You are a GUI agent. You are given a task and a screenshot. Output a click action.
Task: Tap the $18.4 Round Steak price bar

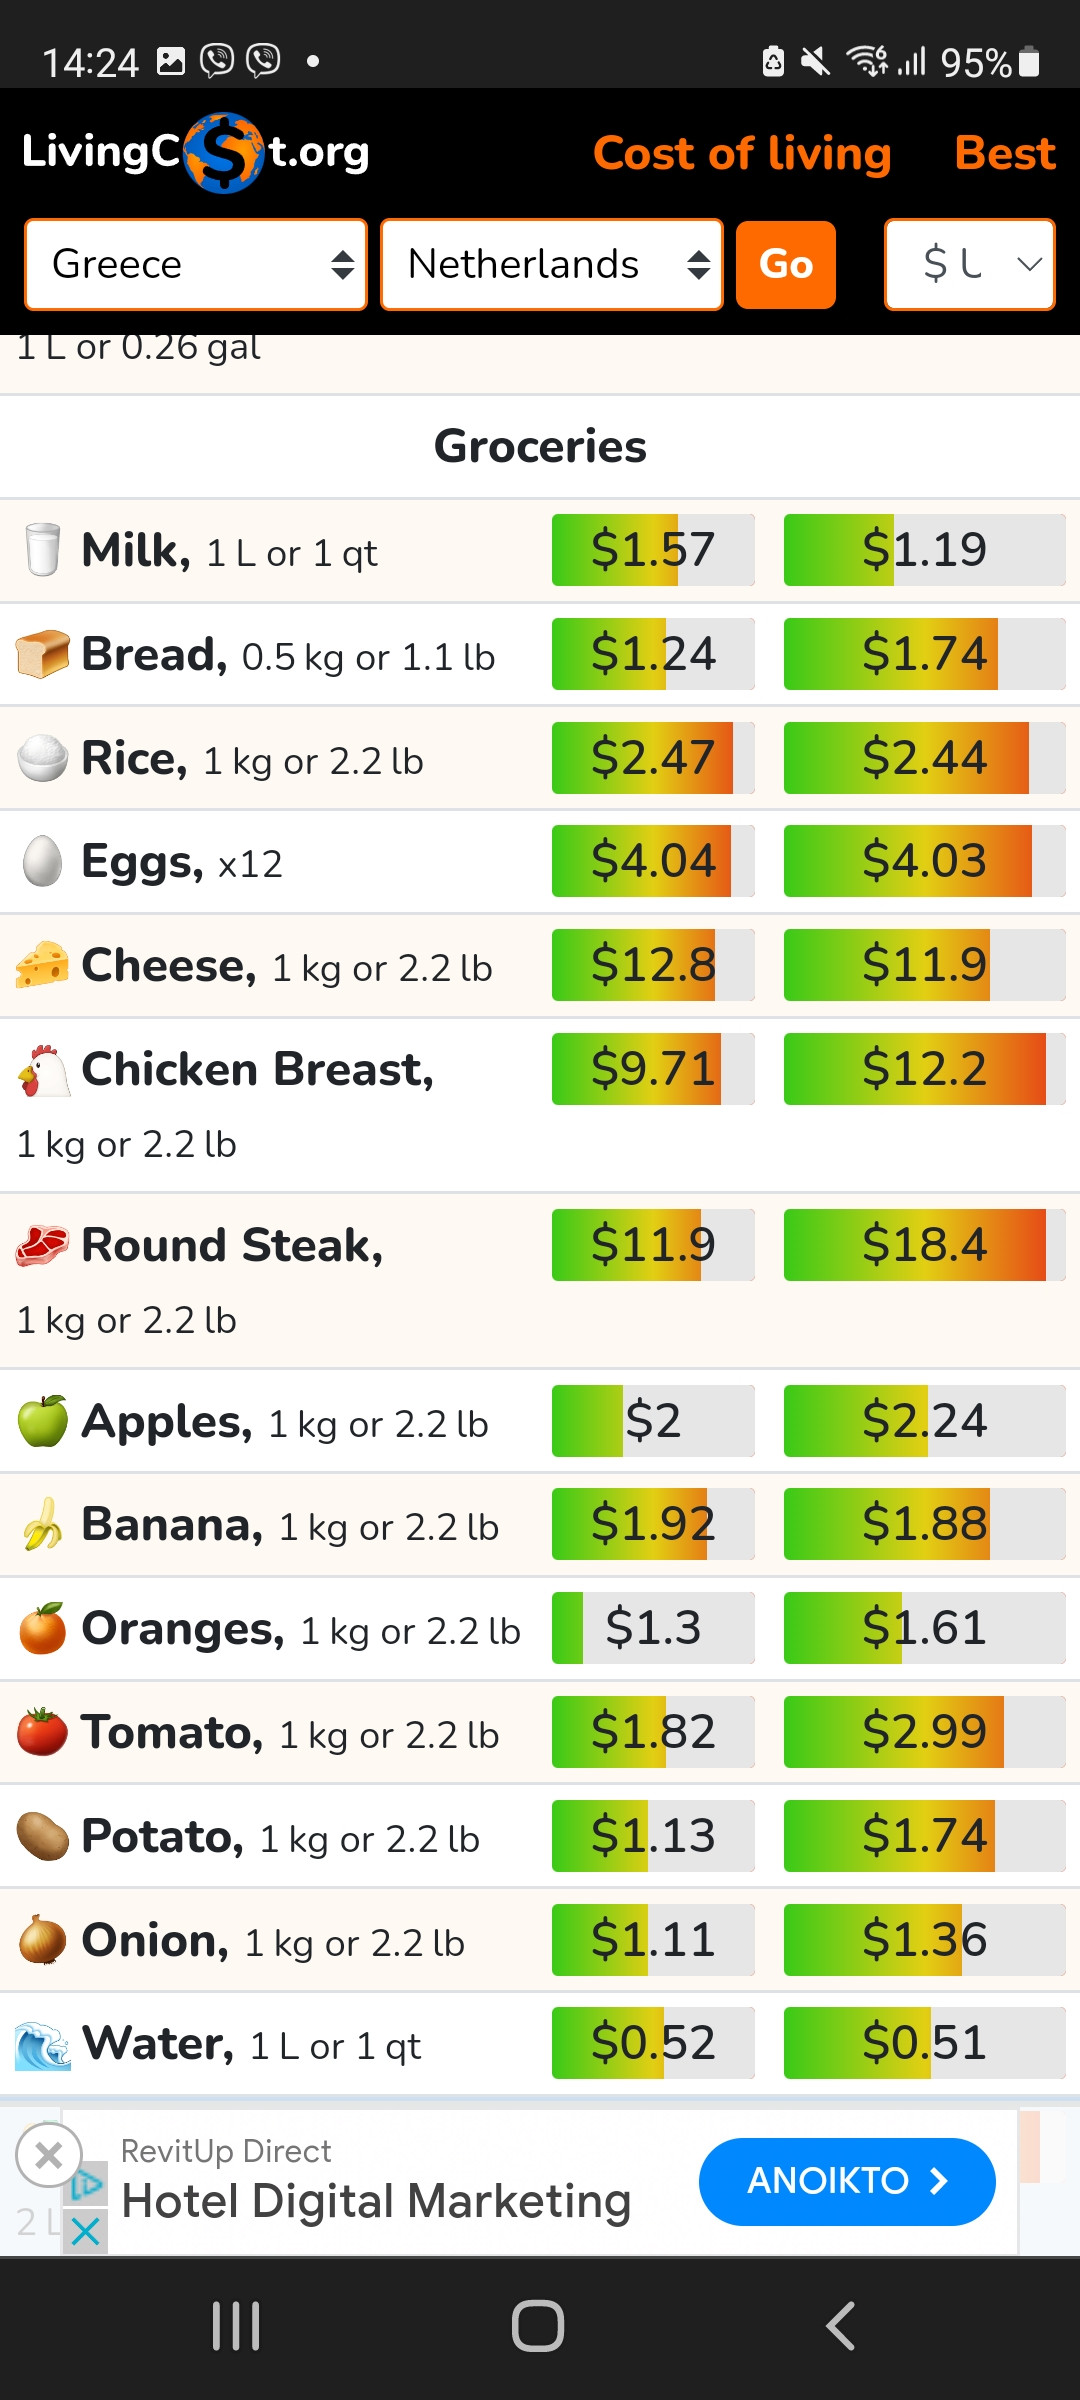click(925, 1245)
